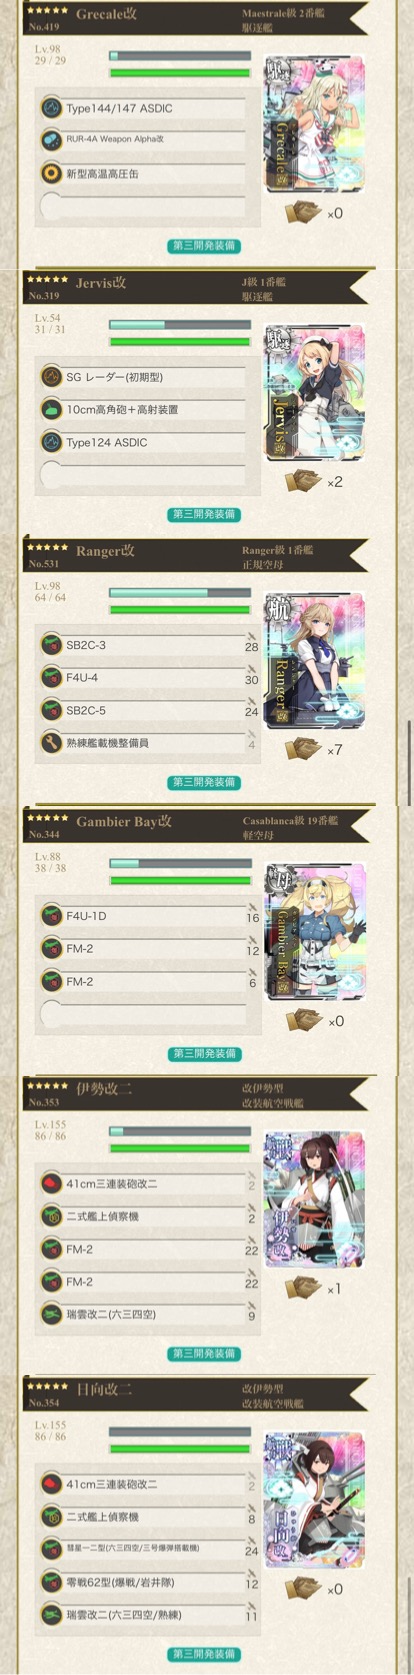Click Ise's 41cm三連装砲改二 red gun icon

point(52,1184)
